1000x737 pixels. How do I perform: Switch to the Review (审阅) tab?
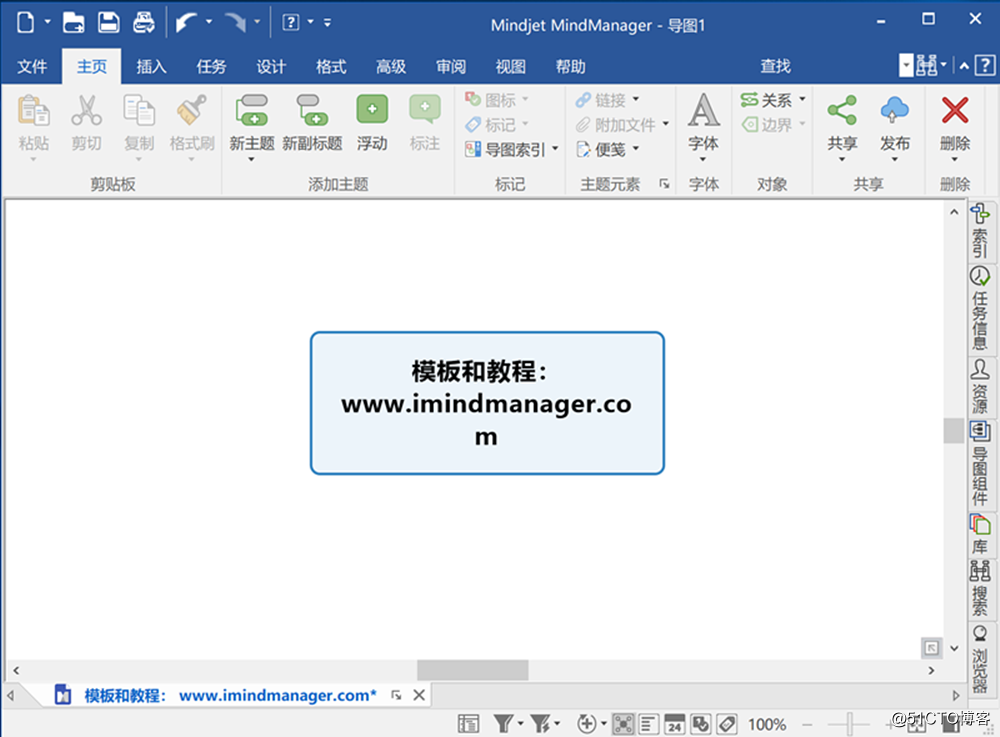451,66
